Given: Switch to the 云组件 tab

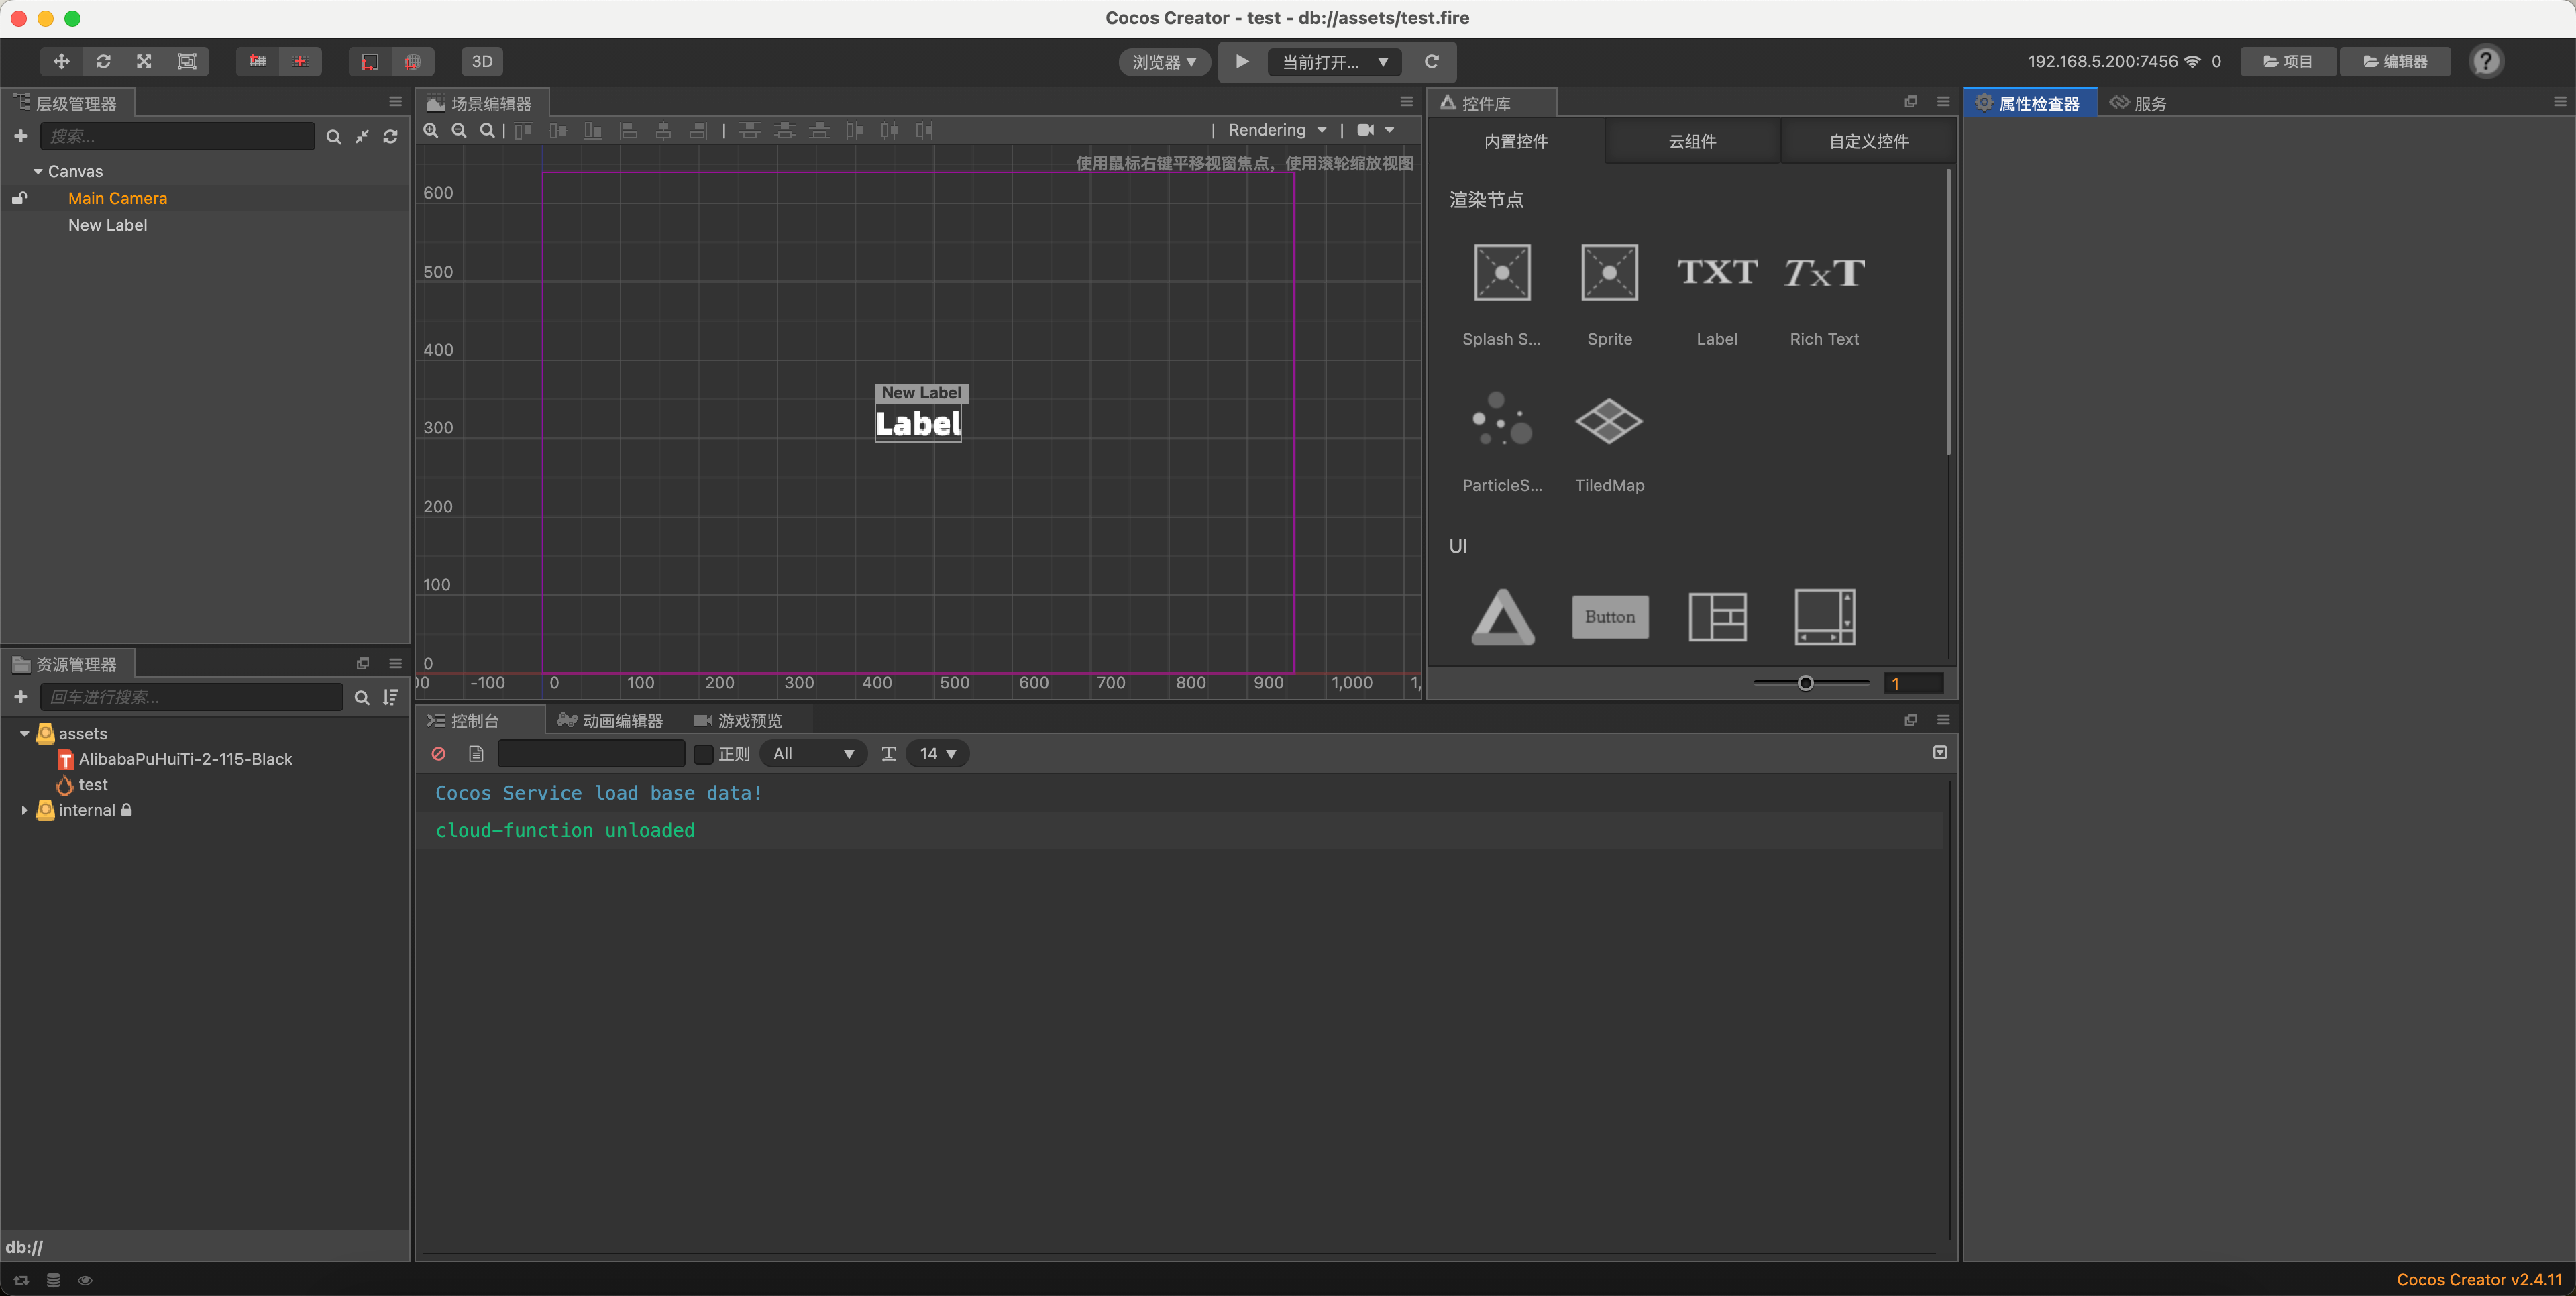Looking at the screenshot, I should tap(1692, 141).
